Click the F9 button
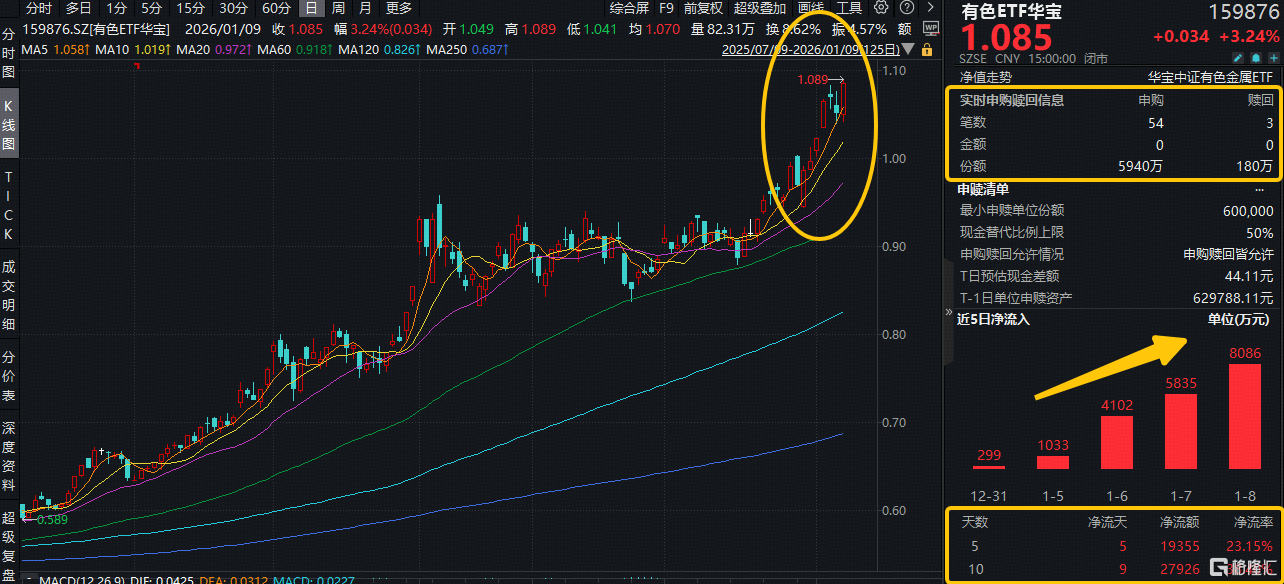The height and width of the screenshot is (584, 1284). pyautogui.click(x=666, y=8)
